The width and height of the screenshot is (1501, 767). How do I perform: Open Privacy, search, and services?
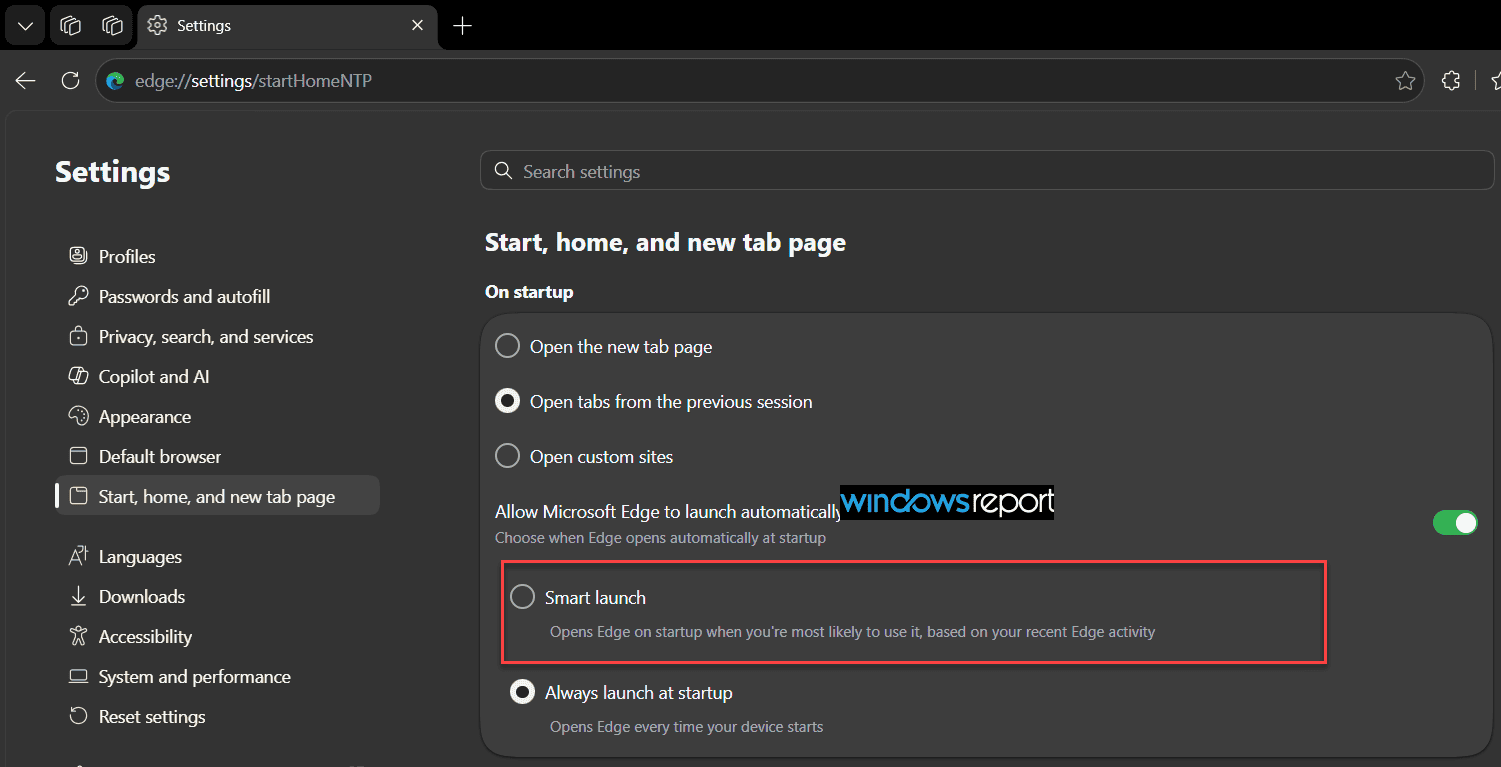pos(218,337)
